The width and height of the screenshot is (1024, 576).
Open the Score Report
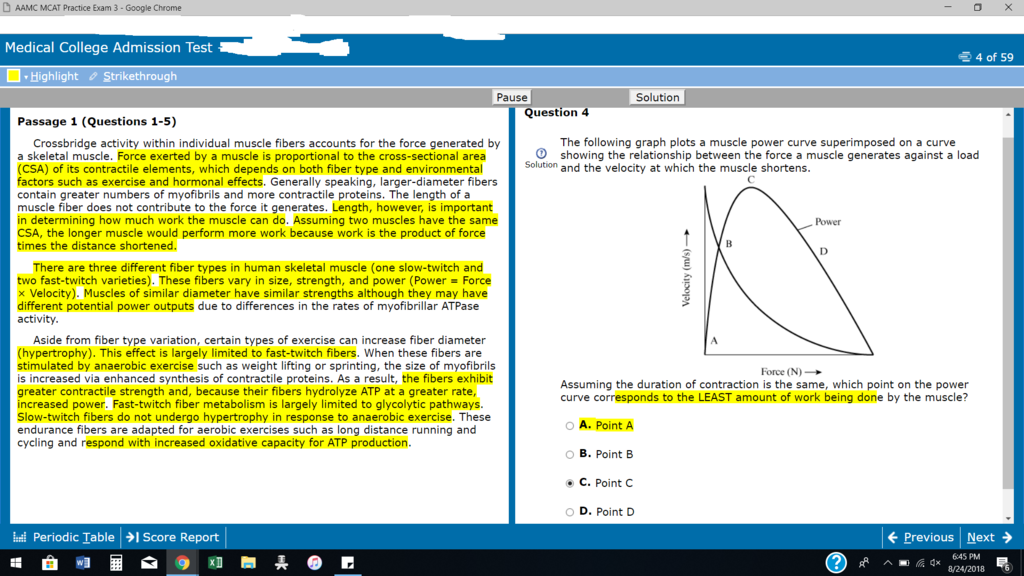(173, 537)
